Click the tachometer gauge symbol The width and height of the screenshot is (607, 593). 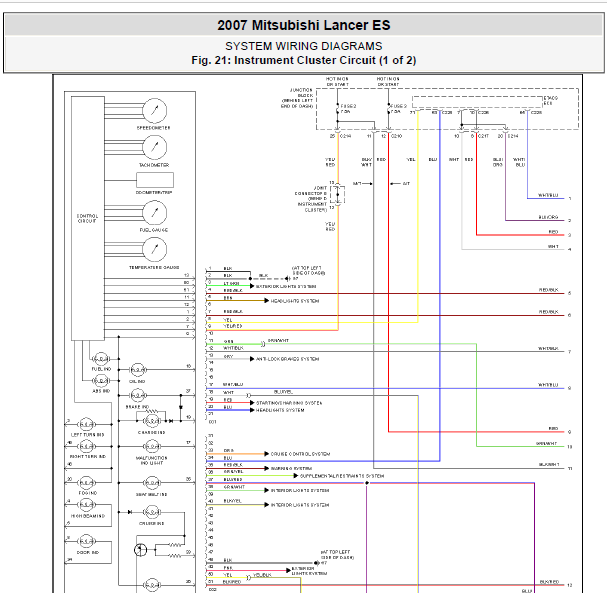(x=154, y=147)
